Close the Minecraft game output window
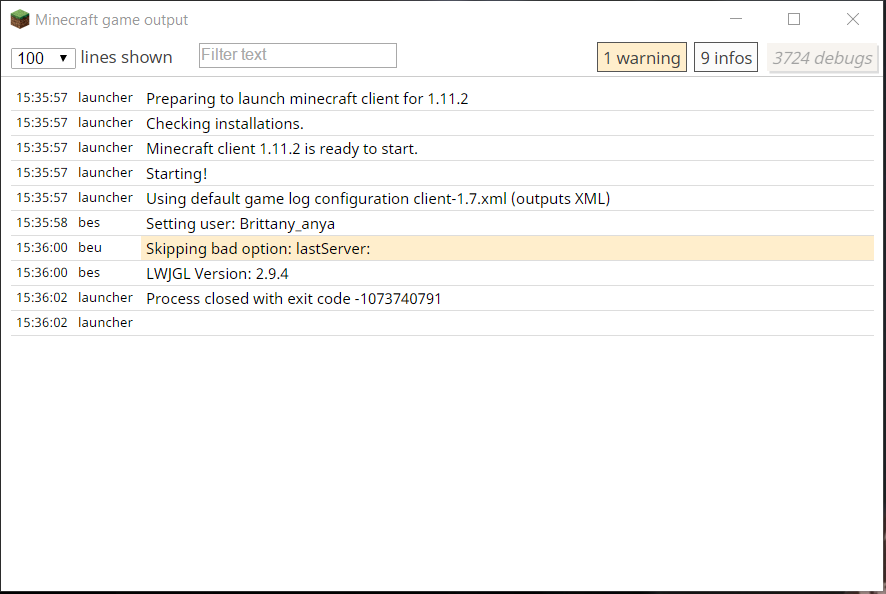This screenshot has height=594, width=886. 853,19
